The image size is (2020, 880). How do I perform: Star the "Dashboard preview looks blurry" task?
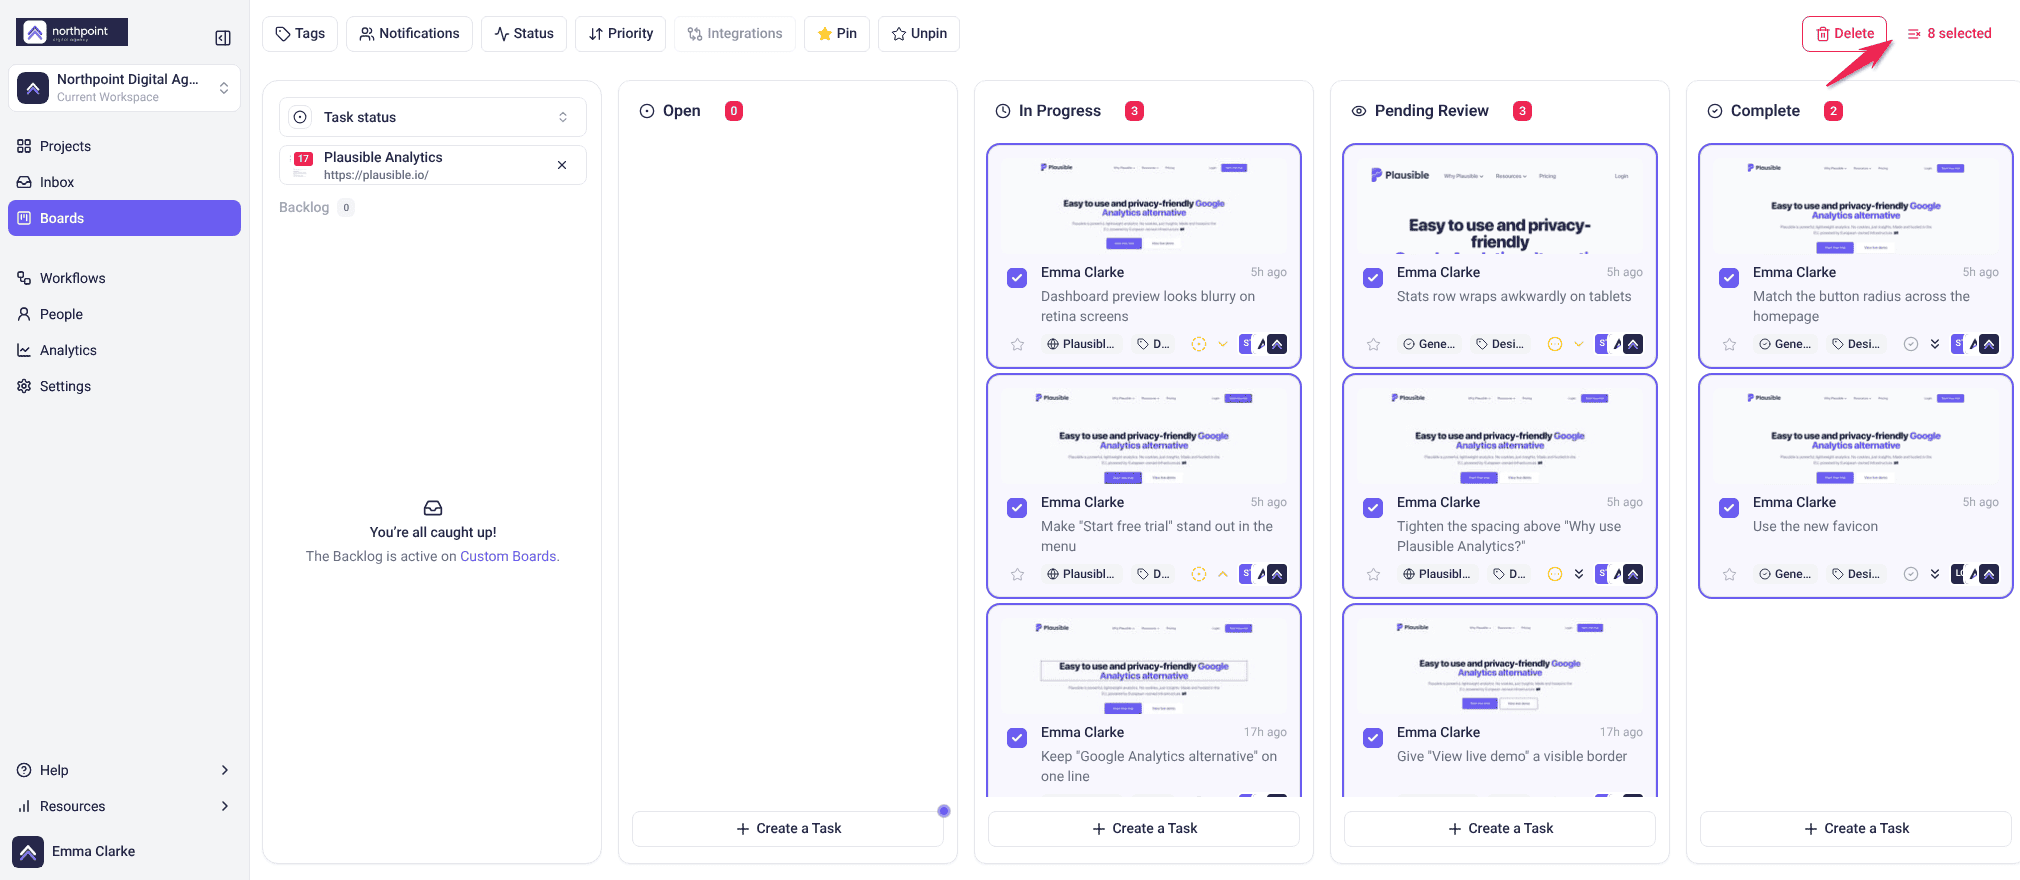1017,344
